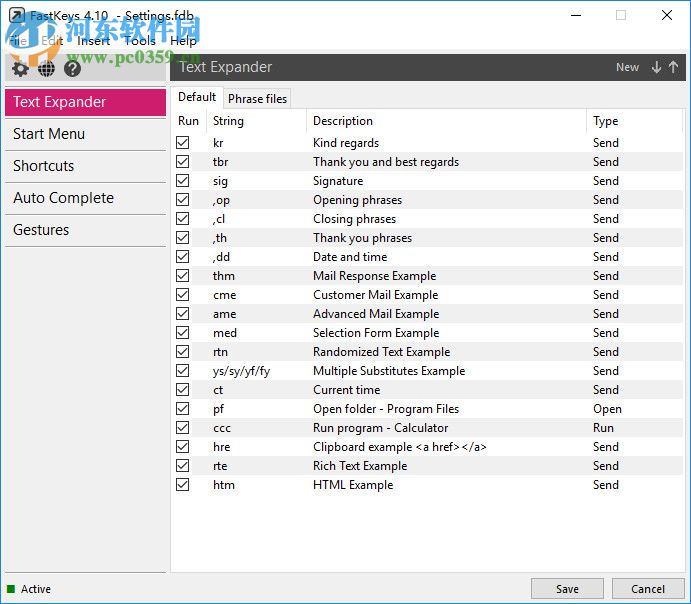The height and width of the screenshot is (604, 691).
Task: Click the green Active status indicator
Action: pyautogui.click(x=11, y=589)
